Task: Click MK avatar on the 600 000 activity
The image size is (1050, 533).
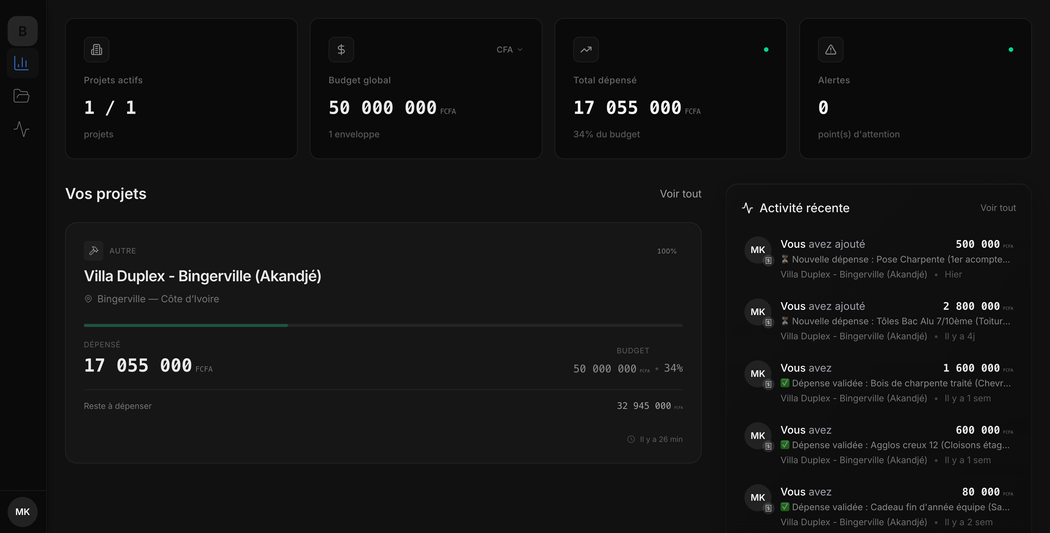Action: coord(757,435)
